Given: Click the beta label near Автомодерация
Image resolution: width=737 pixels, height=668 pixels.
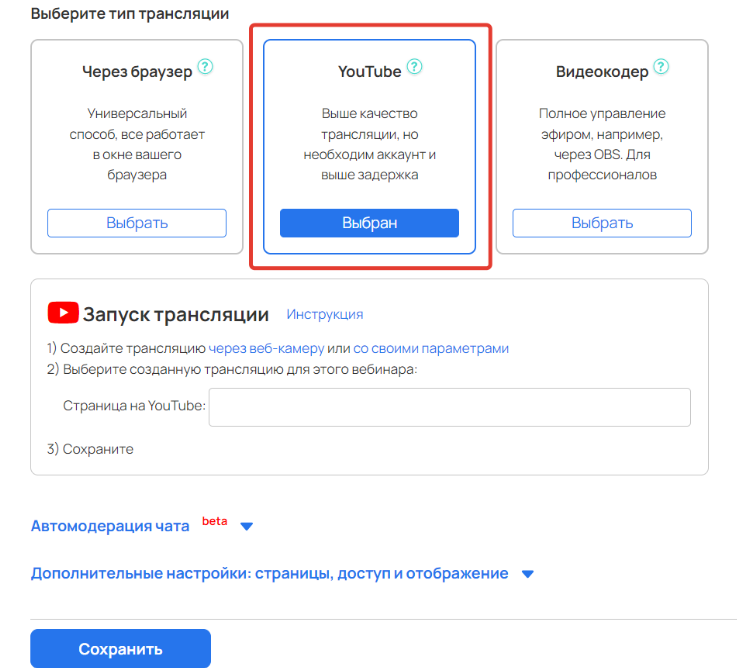Looking at the screenshot, I should click(215, 521).
